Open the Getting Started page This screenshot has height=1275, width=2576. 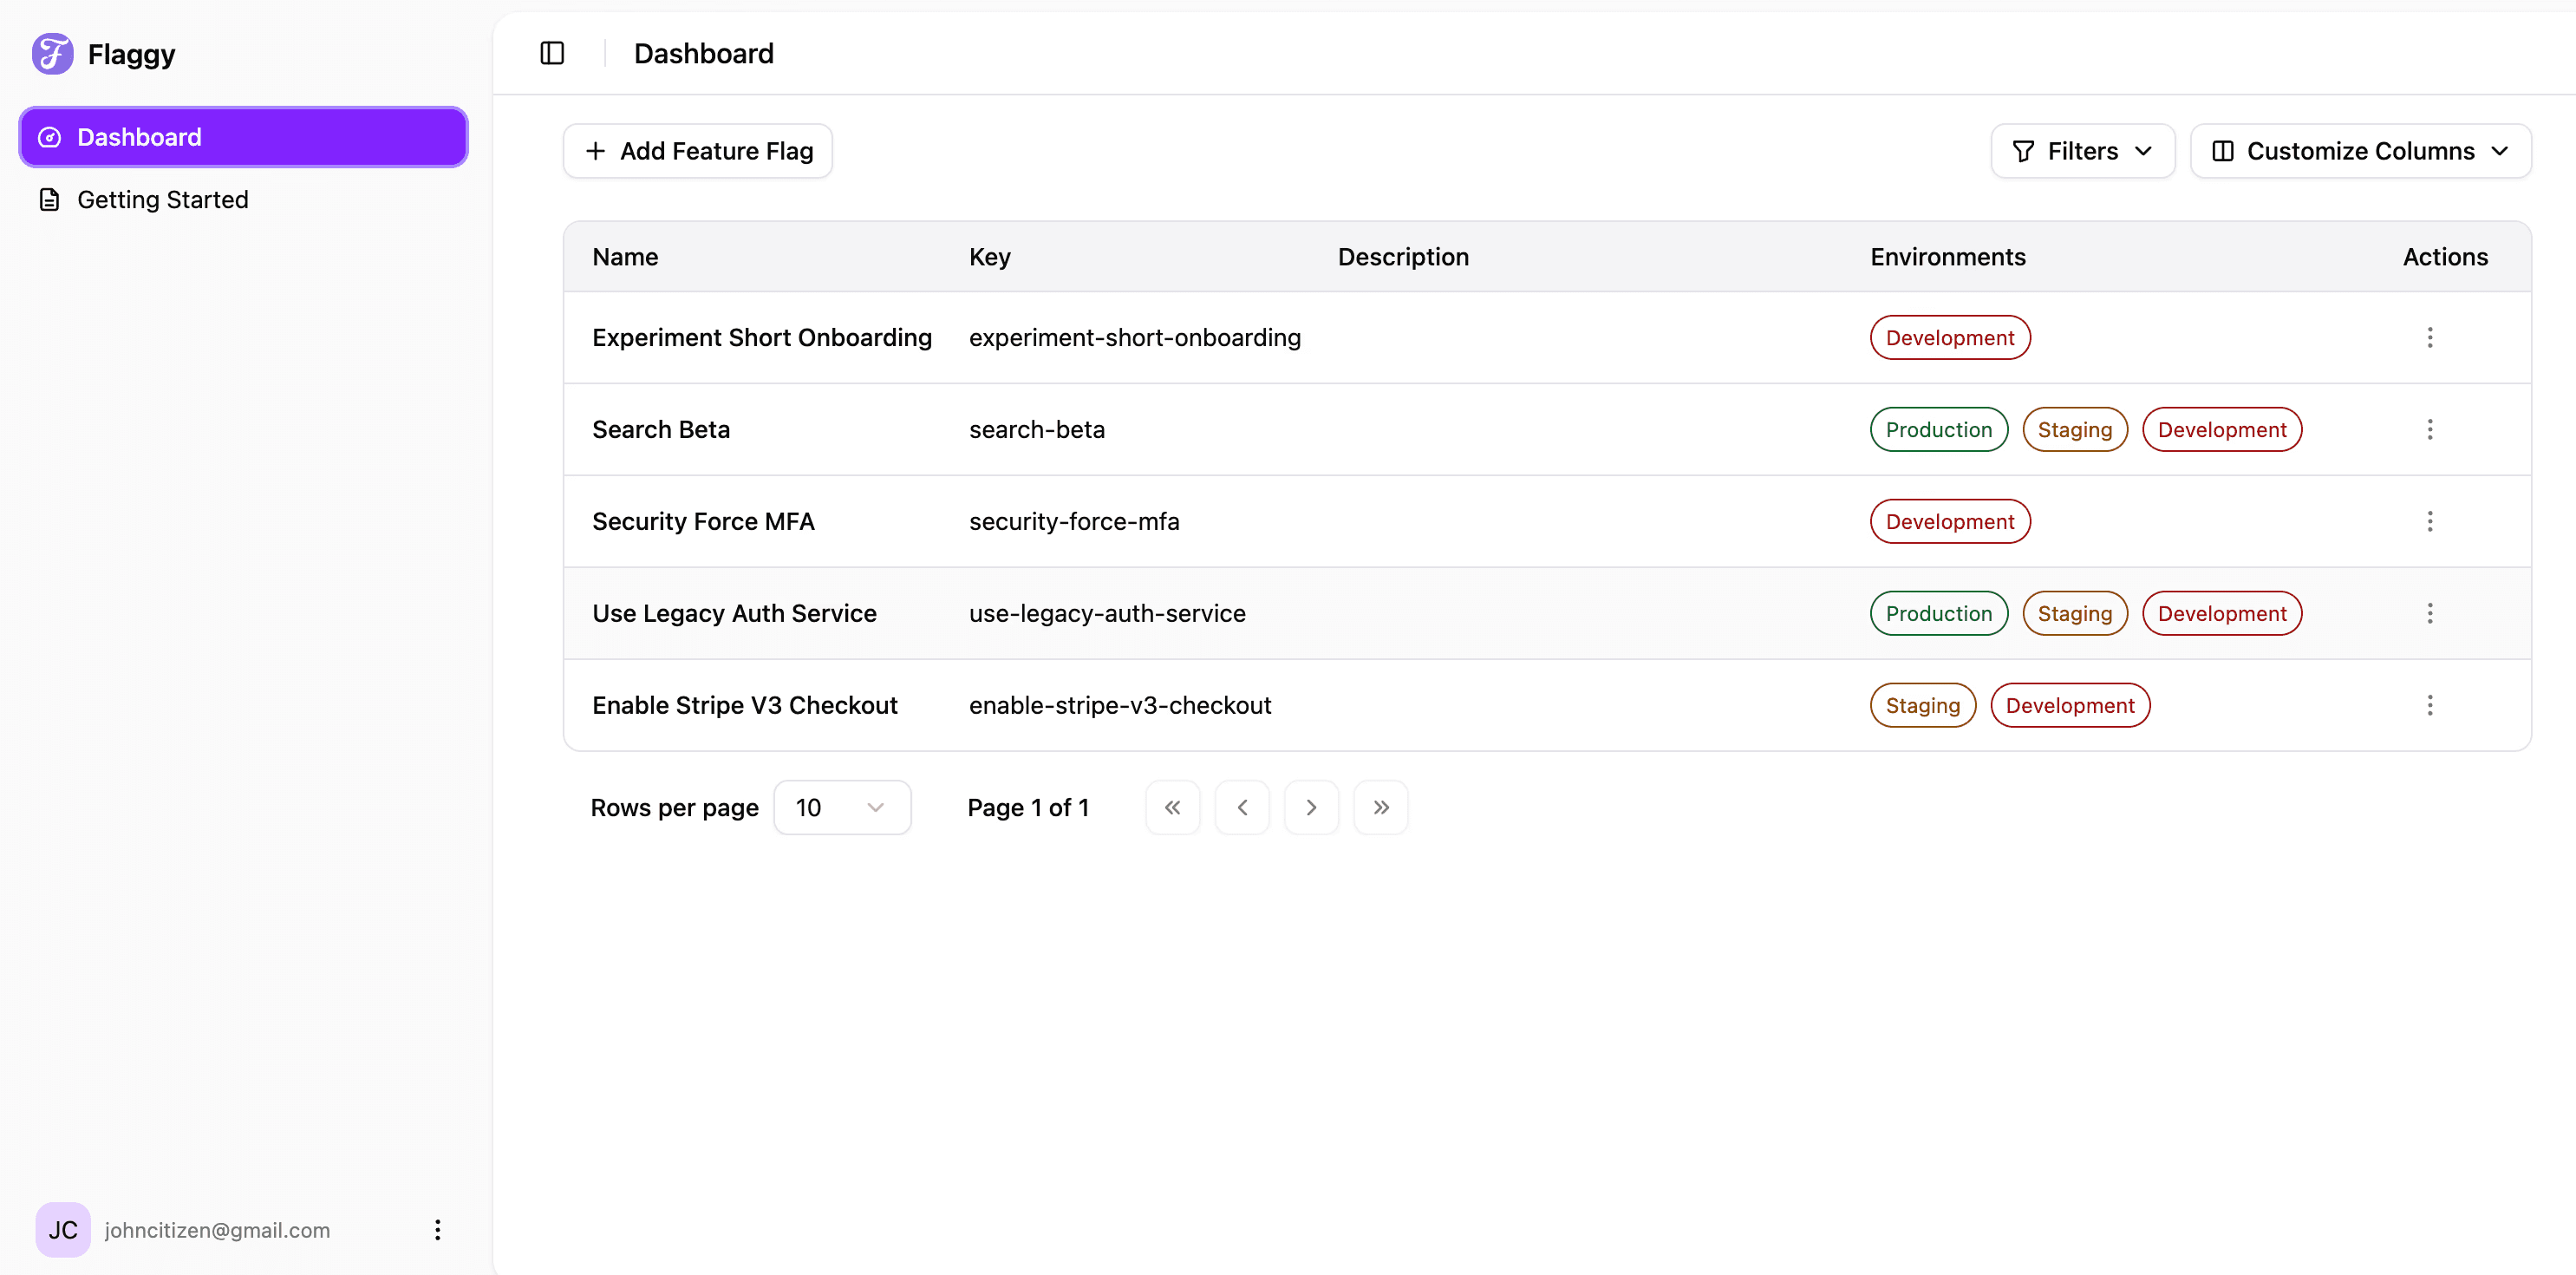coord(163,199)
